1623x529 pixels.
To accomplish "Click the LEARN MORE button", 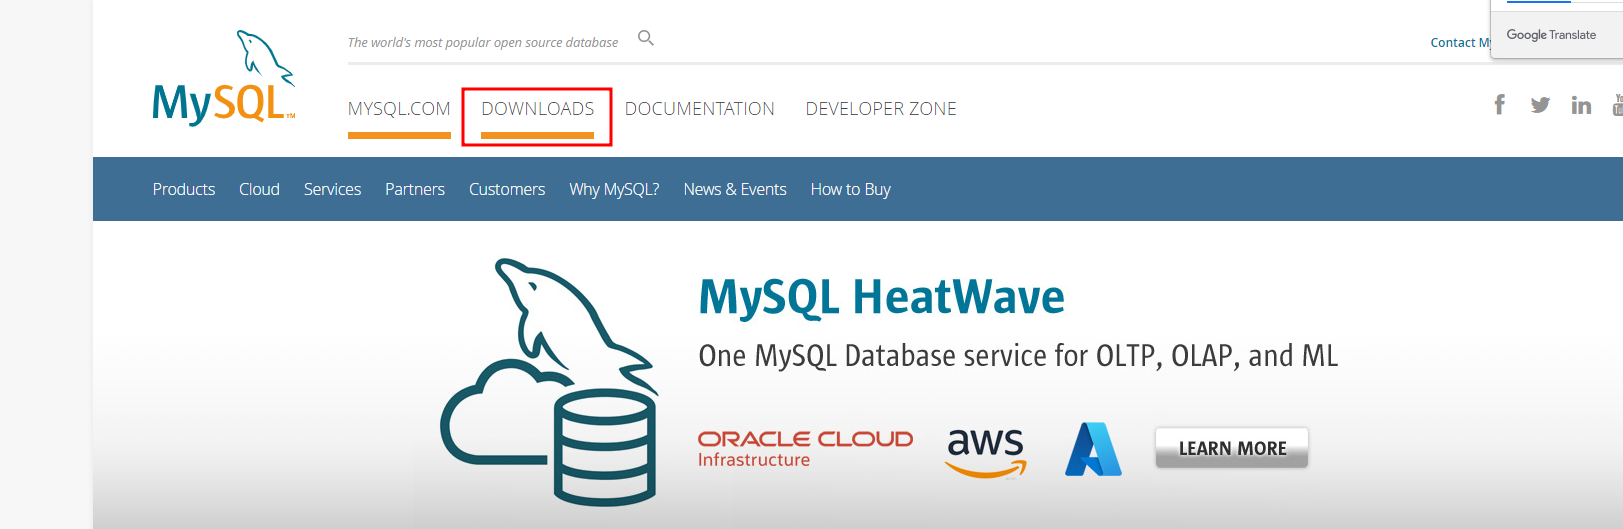I will pyautogui.click(x=1232, y=448).
